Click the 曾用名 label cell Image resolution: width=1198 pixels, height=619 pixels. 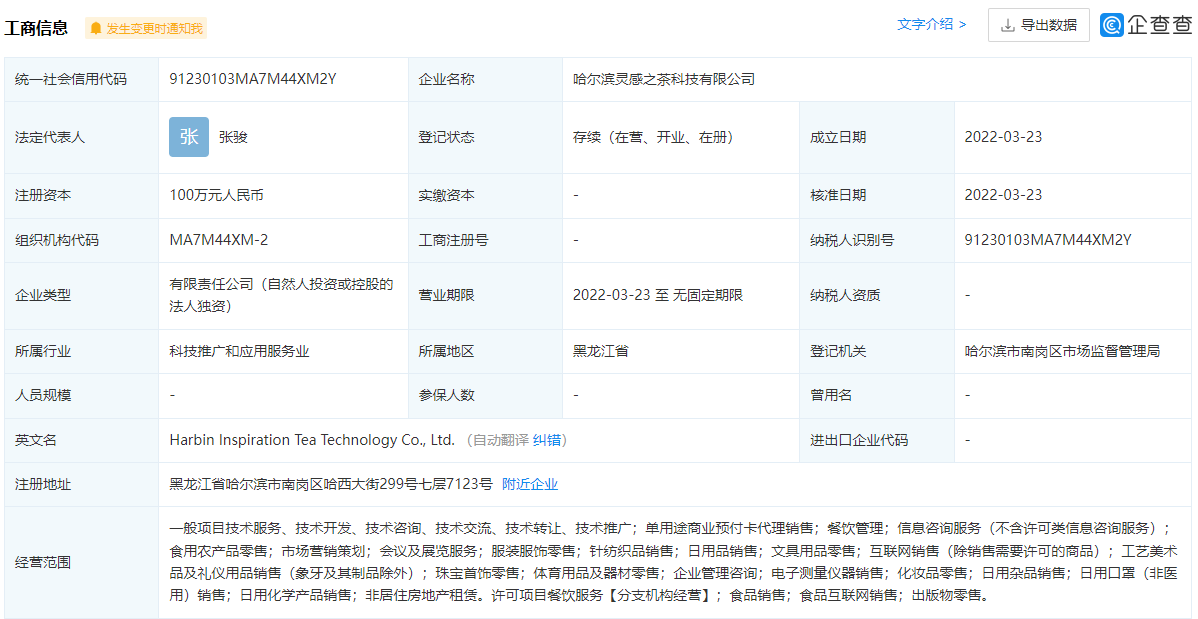pos(877,395)
